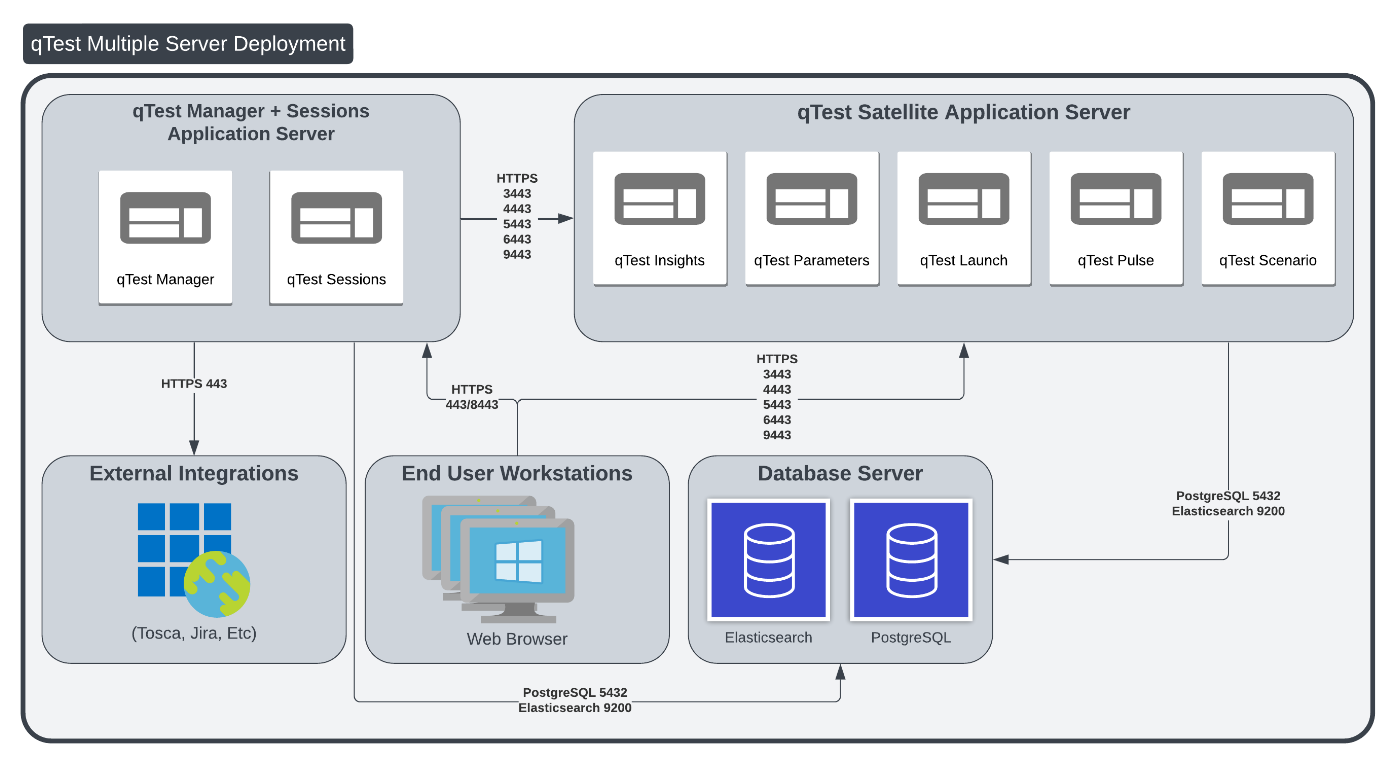This screenshot has width=1387, height=767.
Task: Click the "PostgreSQL" caption under the database icon
Action: click(911, 638)
